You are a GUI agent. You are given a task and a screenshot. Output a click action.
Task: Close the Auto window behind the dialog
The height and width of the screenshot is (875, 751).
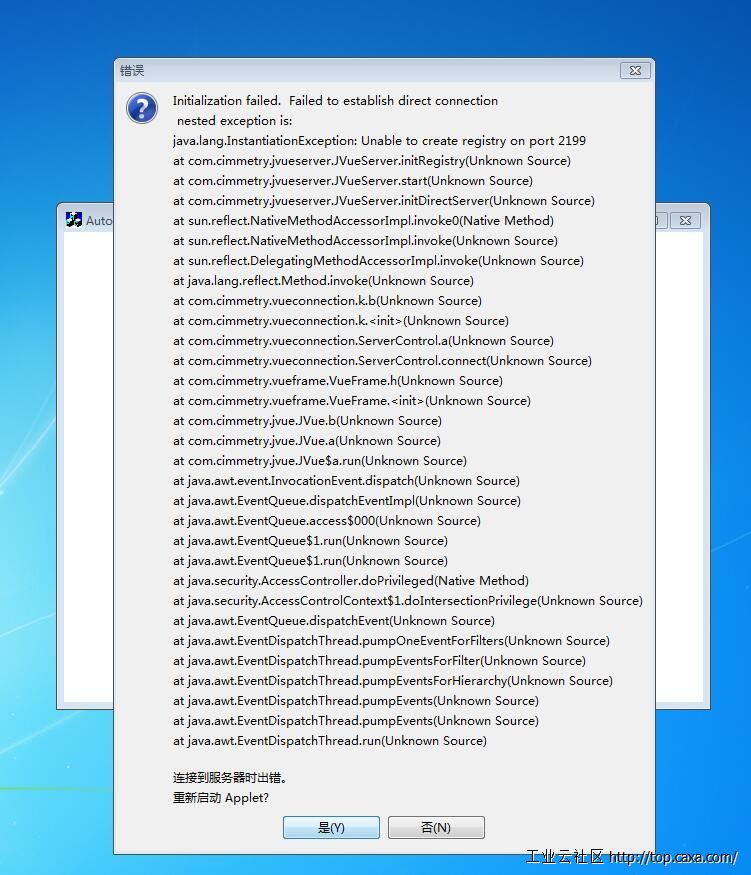coord(685,220)
